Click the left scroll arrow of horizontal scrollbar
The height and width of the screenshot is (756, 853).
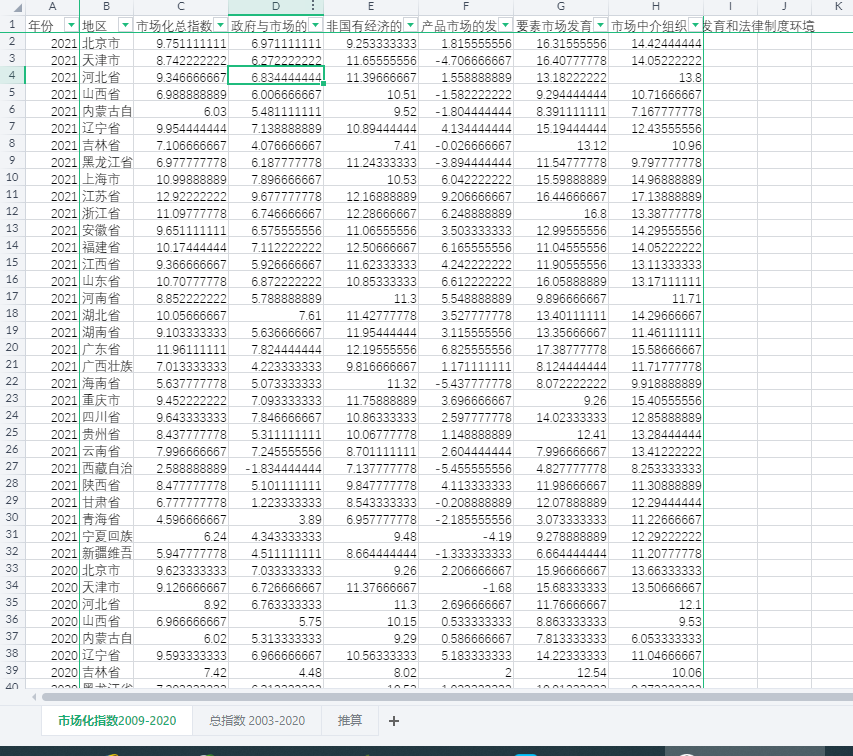[33, 696]
